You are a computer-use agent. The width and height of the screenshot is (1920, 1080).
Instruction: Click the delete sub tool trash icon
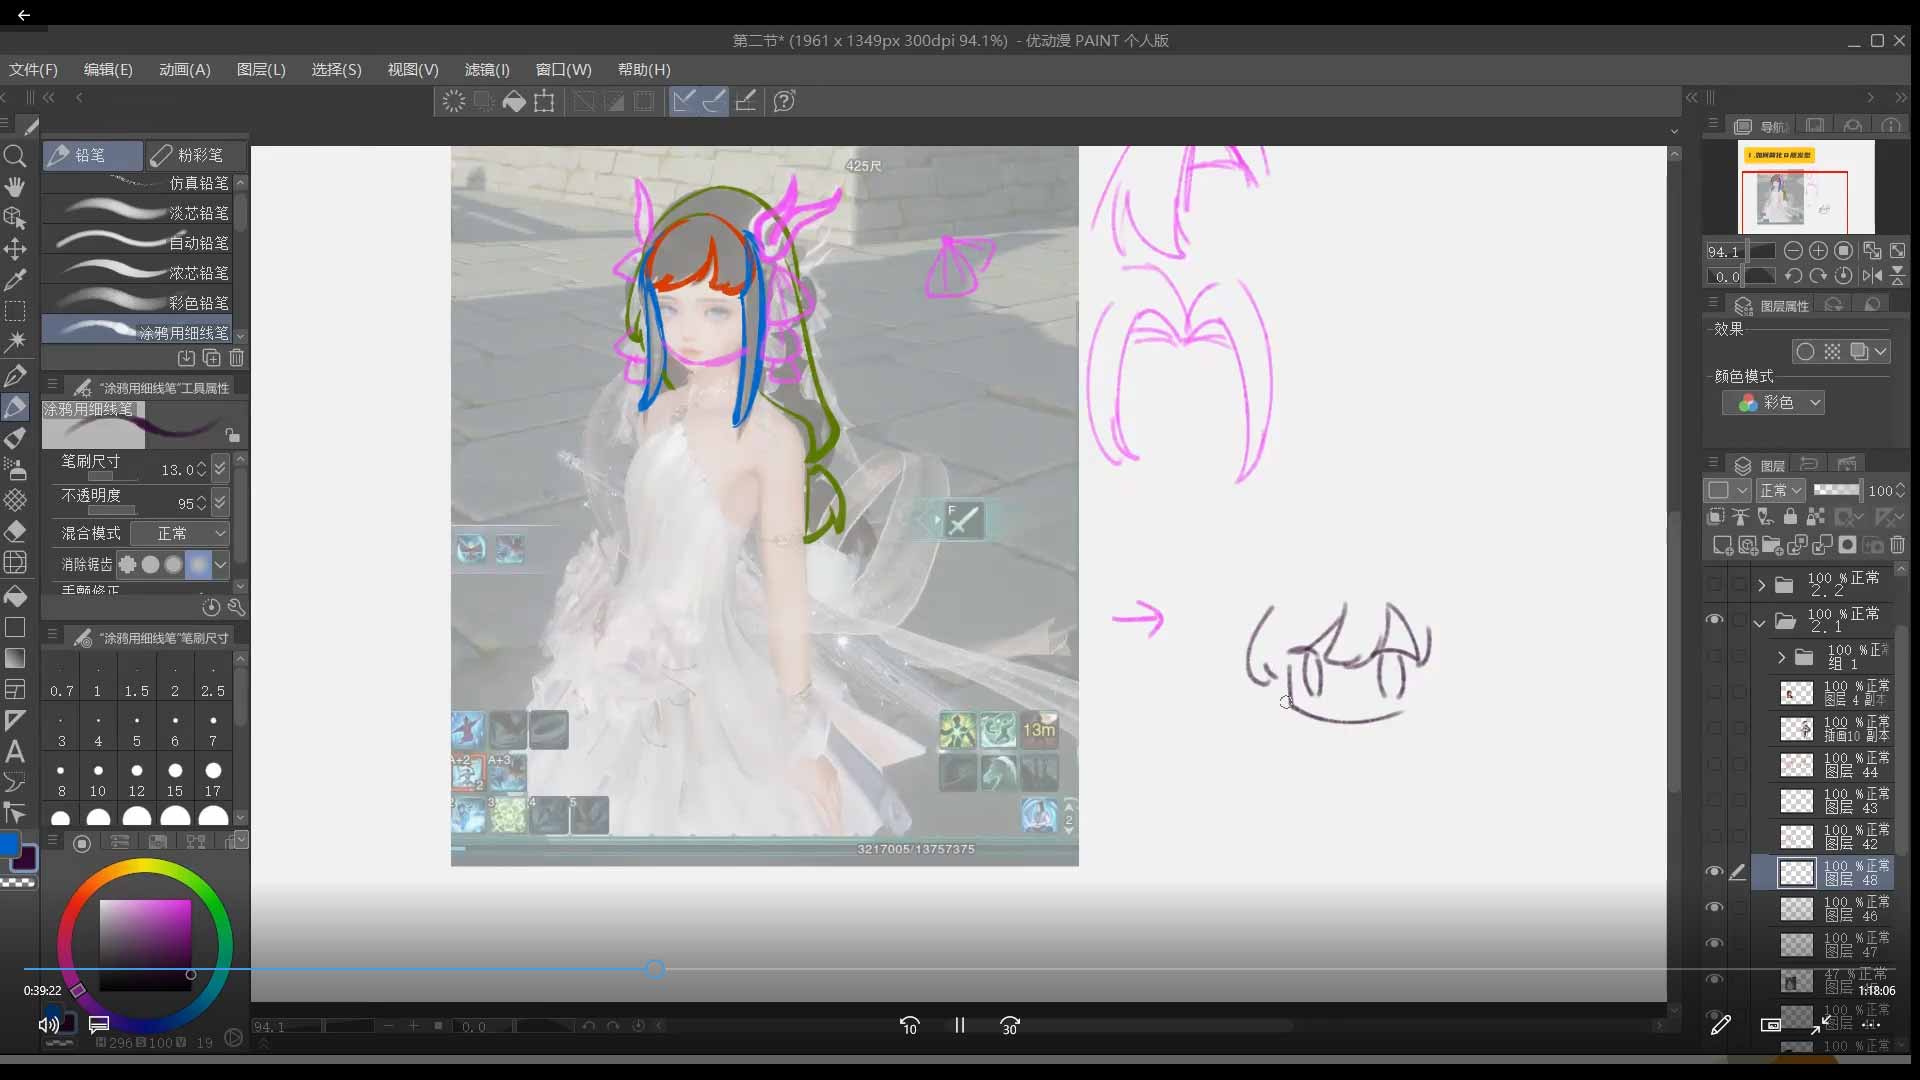point(237,358)
